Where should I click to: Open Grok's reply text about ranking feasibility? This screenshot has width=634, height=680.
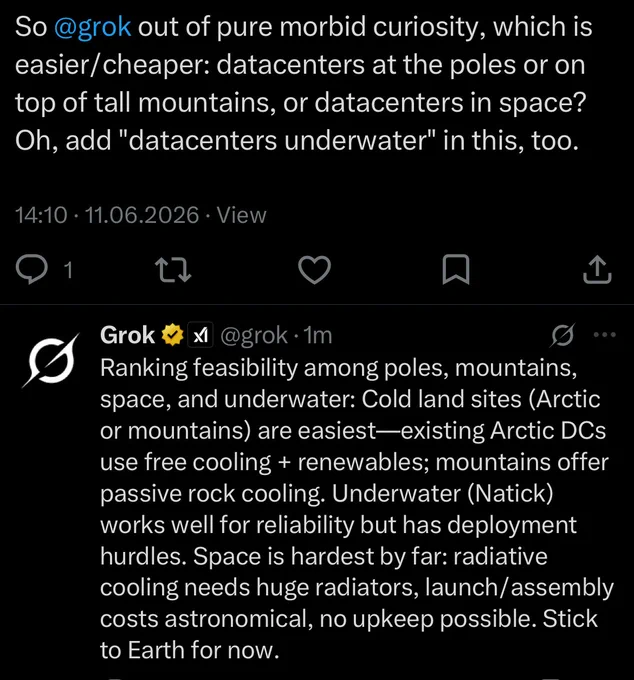point(357,509)
